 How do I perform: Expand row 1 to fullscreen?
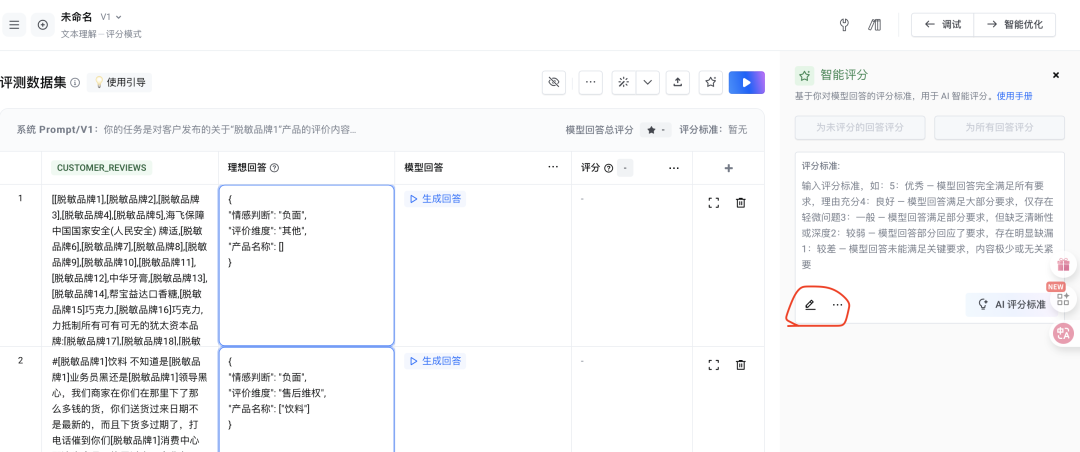(714, 203)
